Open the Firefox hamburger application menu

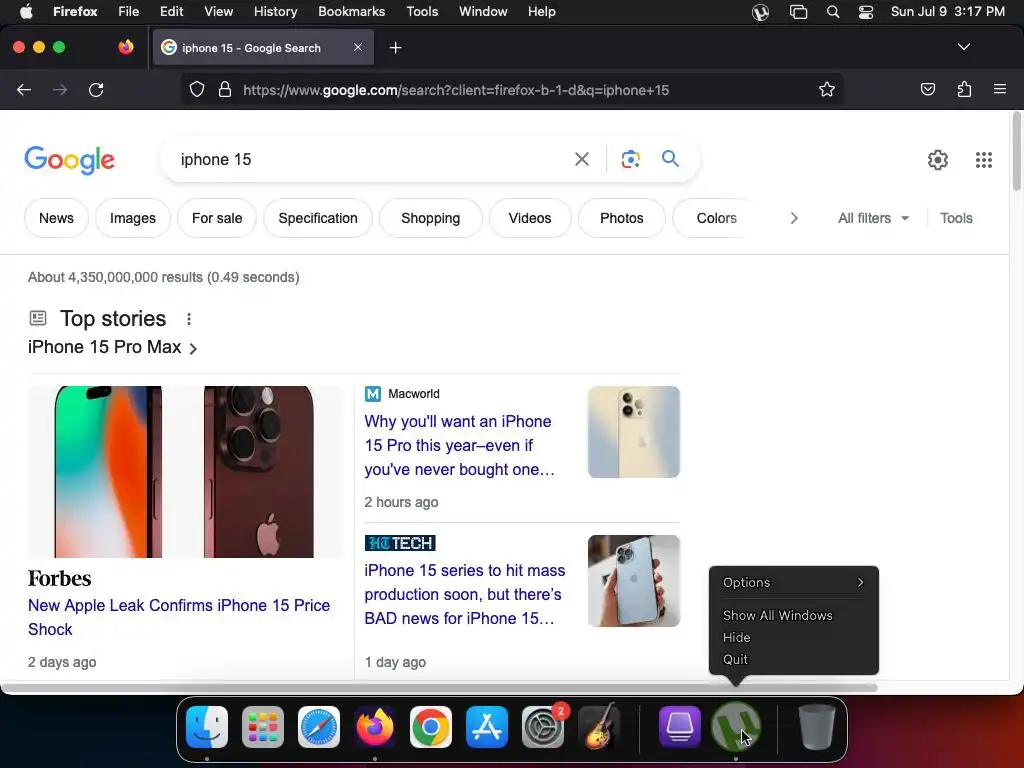pos(1000,89)
